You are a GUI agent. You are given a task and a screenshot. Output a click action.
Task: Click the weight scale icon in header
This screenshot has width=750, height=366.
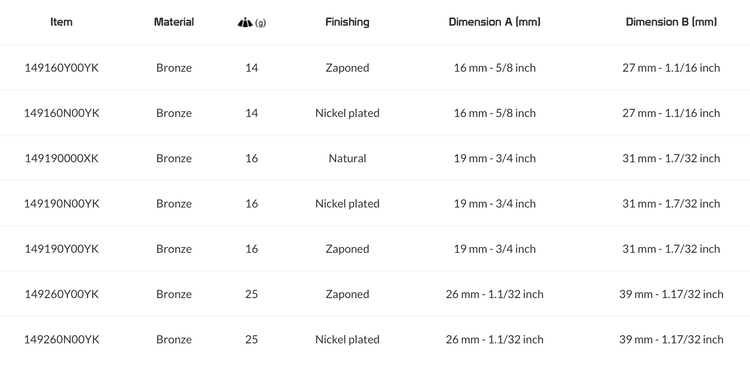(x=245, y=22)
